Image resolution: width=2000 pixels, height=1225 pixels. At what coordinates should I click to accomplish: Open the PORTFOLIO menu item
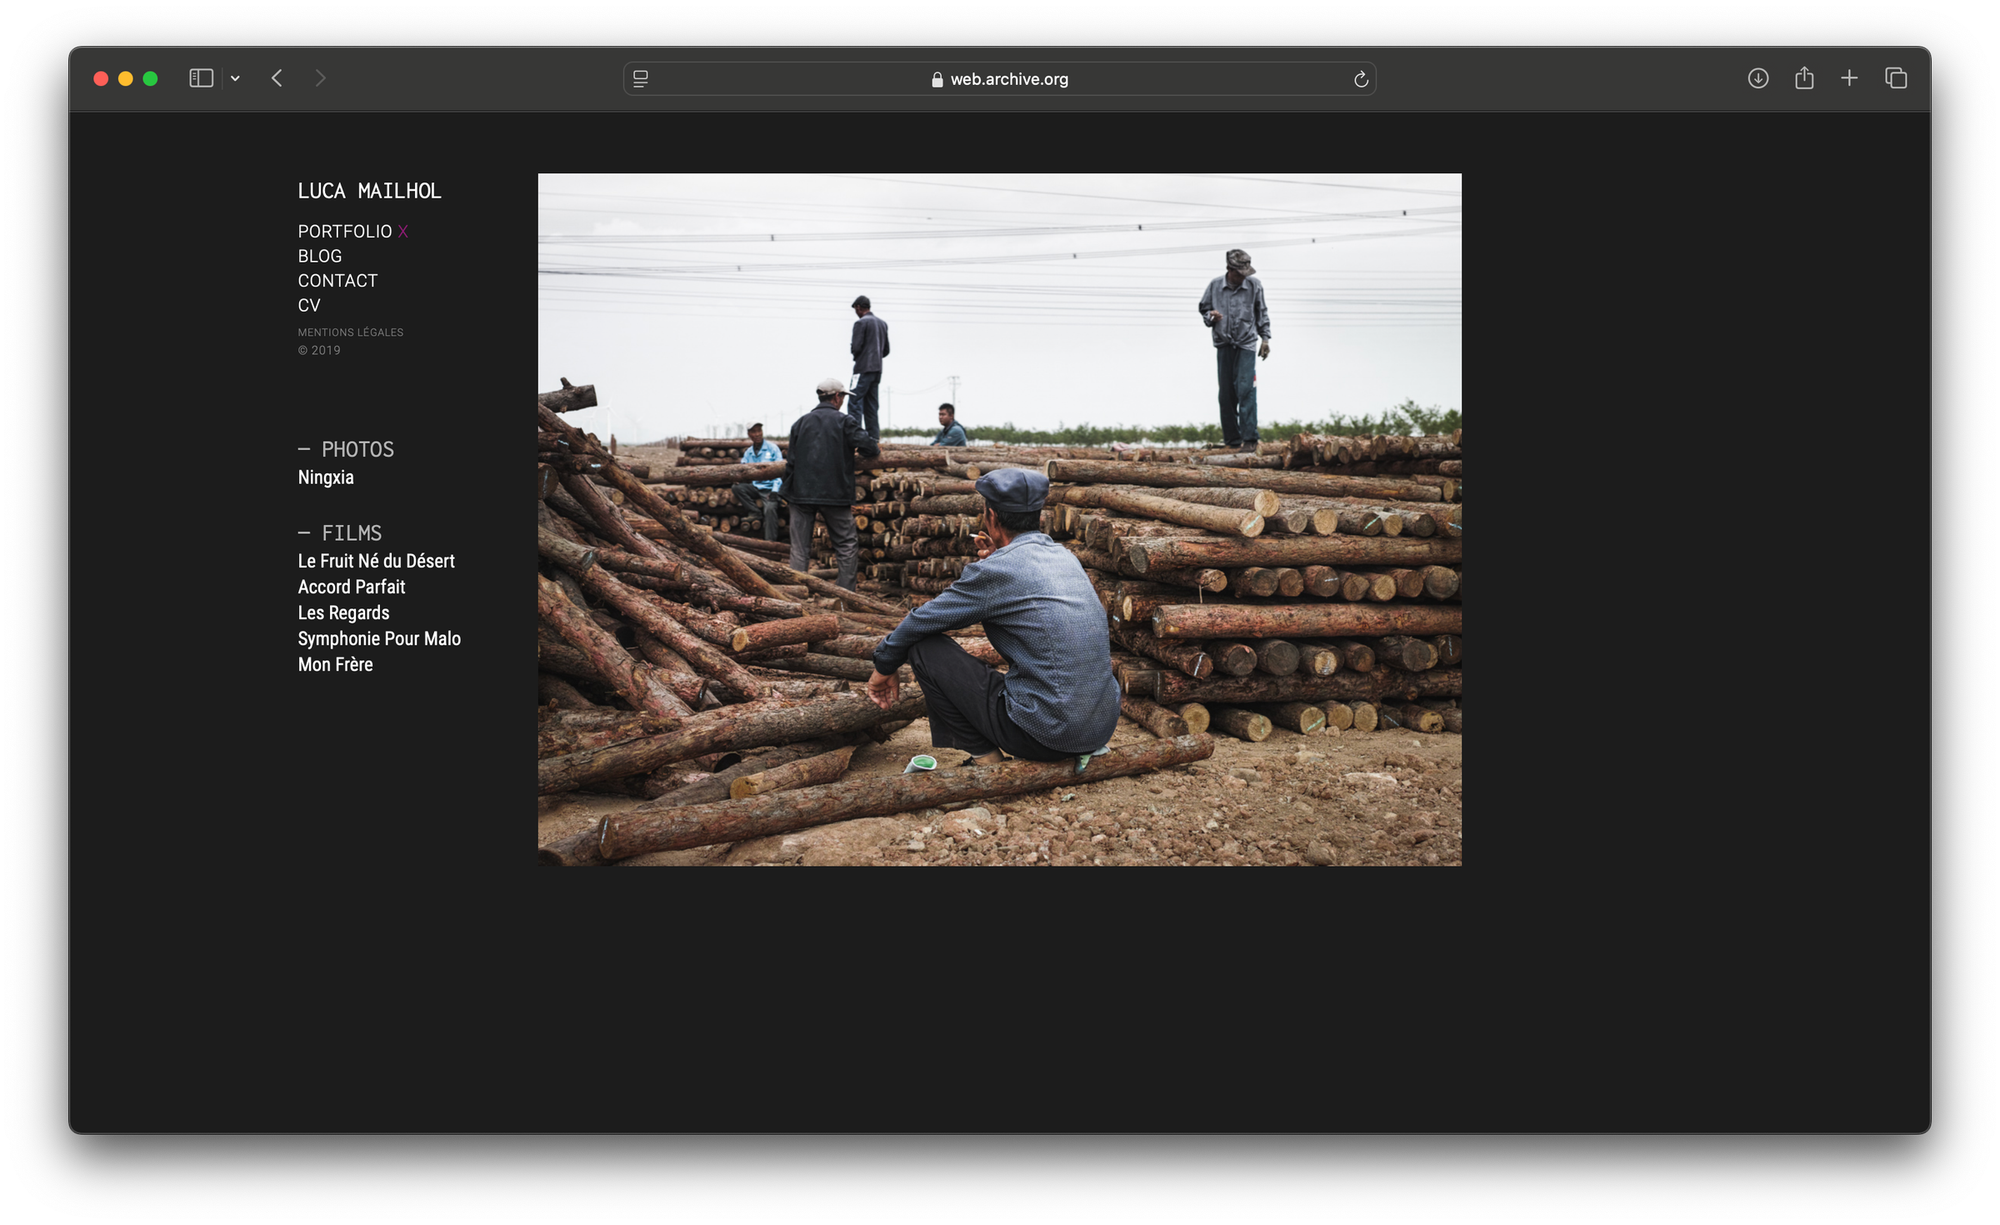click(x=344, y=232)
